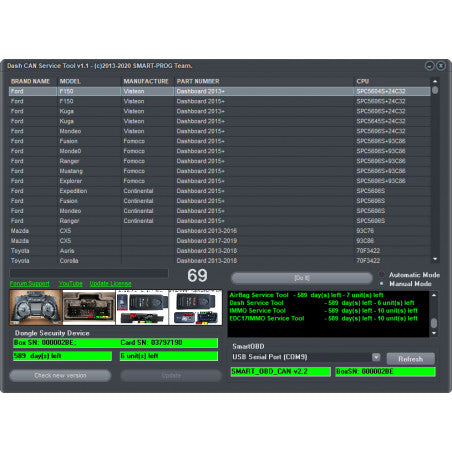The image size is (452, 452).
Task: Open the YouTube link
Action: (x=71, y=283)
